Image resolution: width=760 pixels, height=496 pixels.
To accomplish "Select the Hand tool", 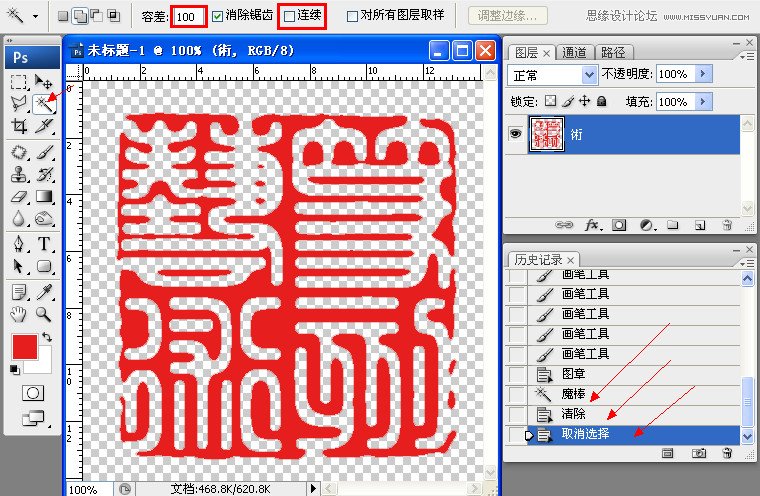I will 18,314.
